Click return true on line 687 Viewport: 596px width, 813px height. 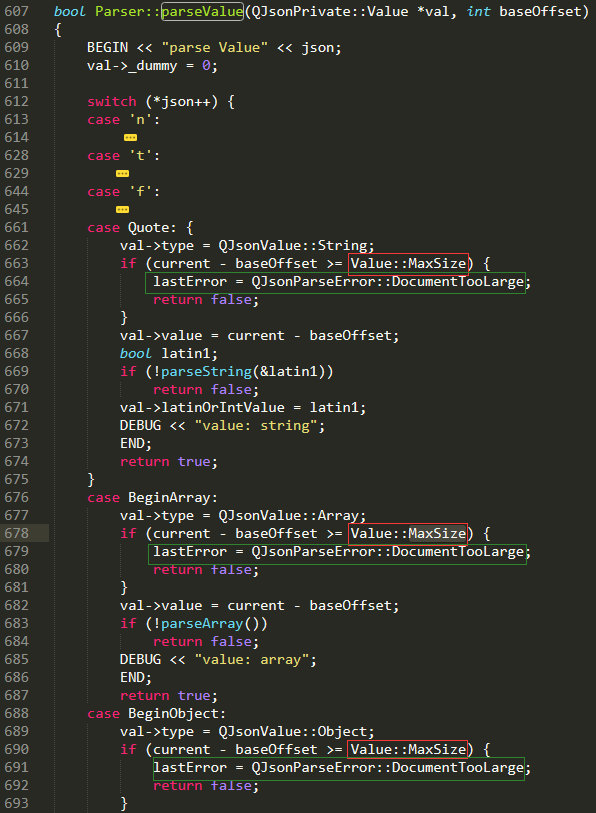pyautogui.click(x=169, y=695)
